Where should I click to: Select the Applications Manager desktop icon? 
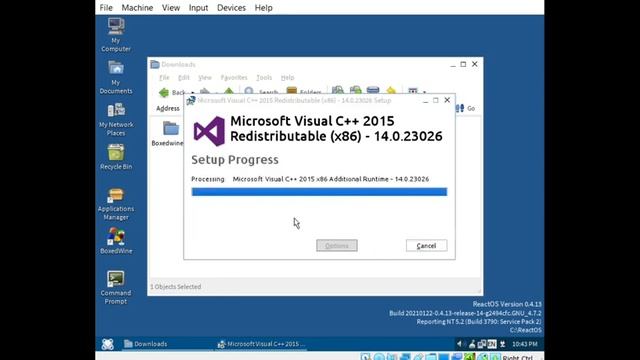tap(116, 204)
